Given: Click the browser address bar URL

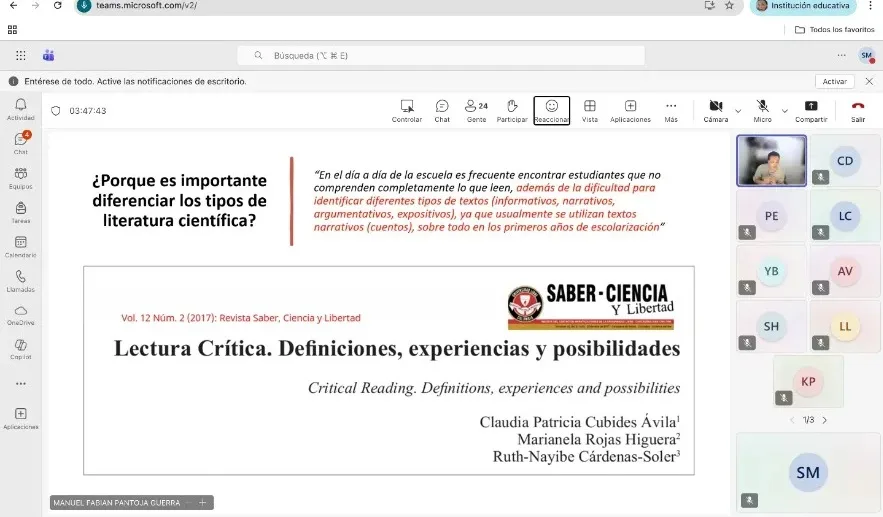Looking at the screenshot, I should pyautogui.click(x=146, y=5).
